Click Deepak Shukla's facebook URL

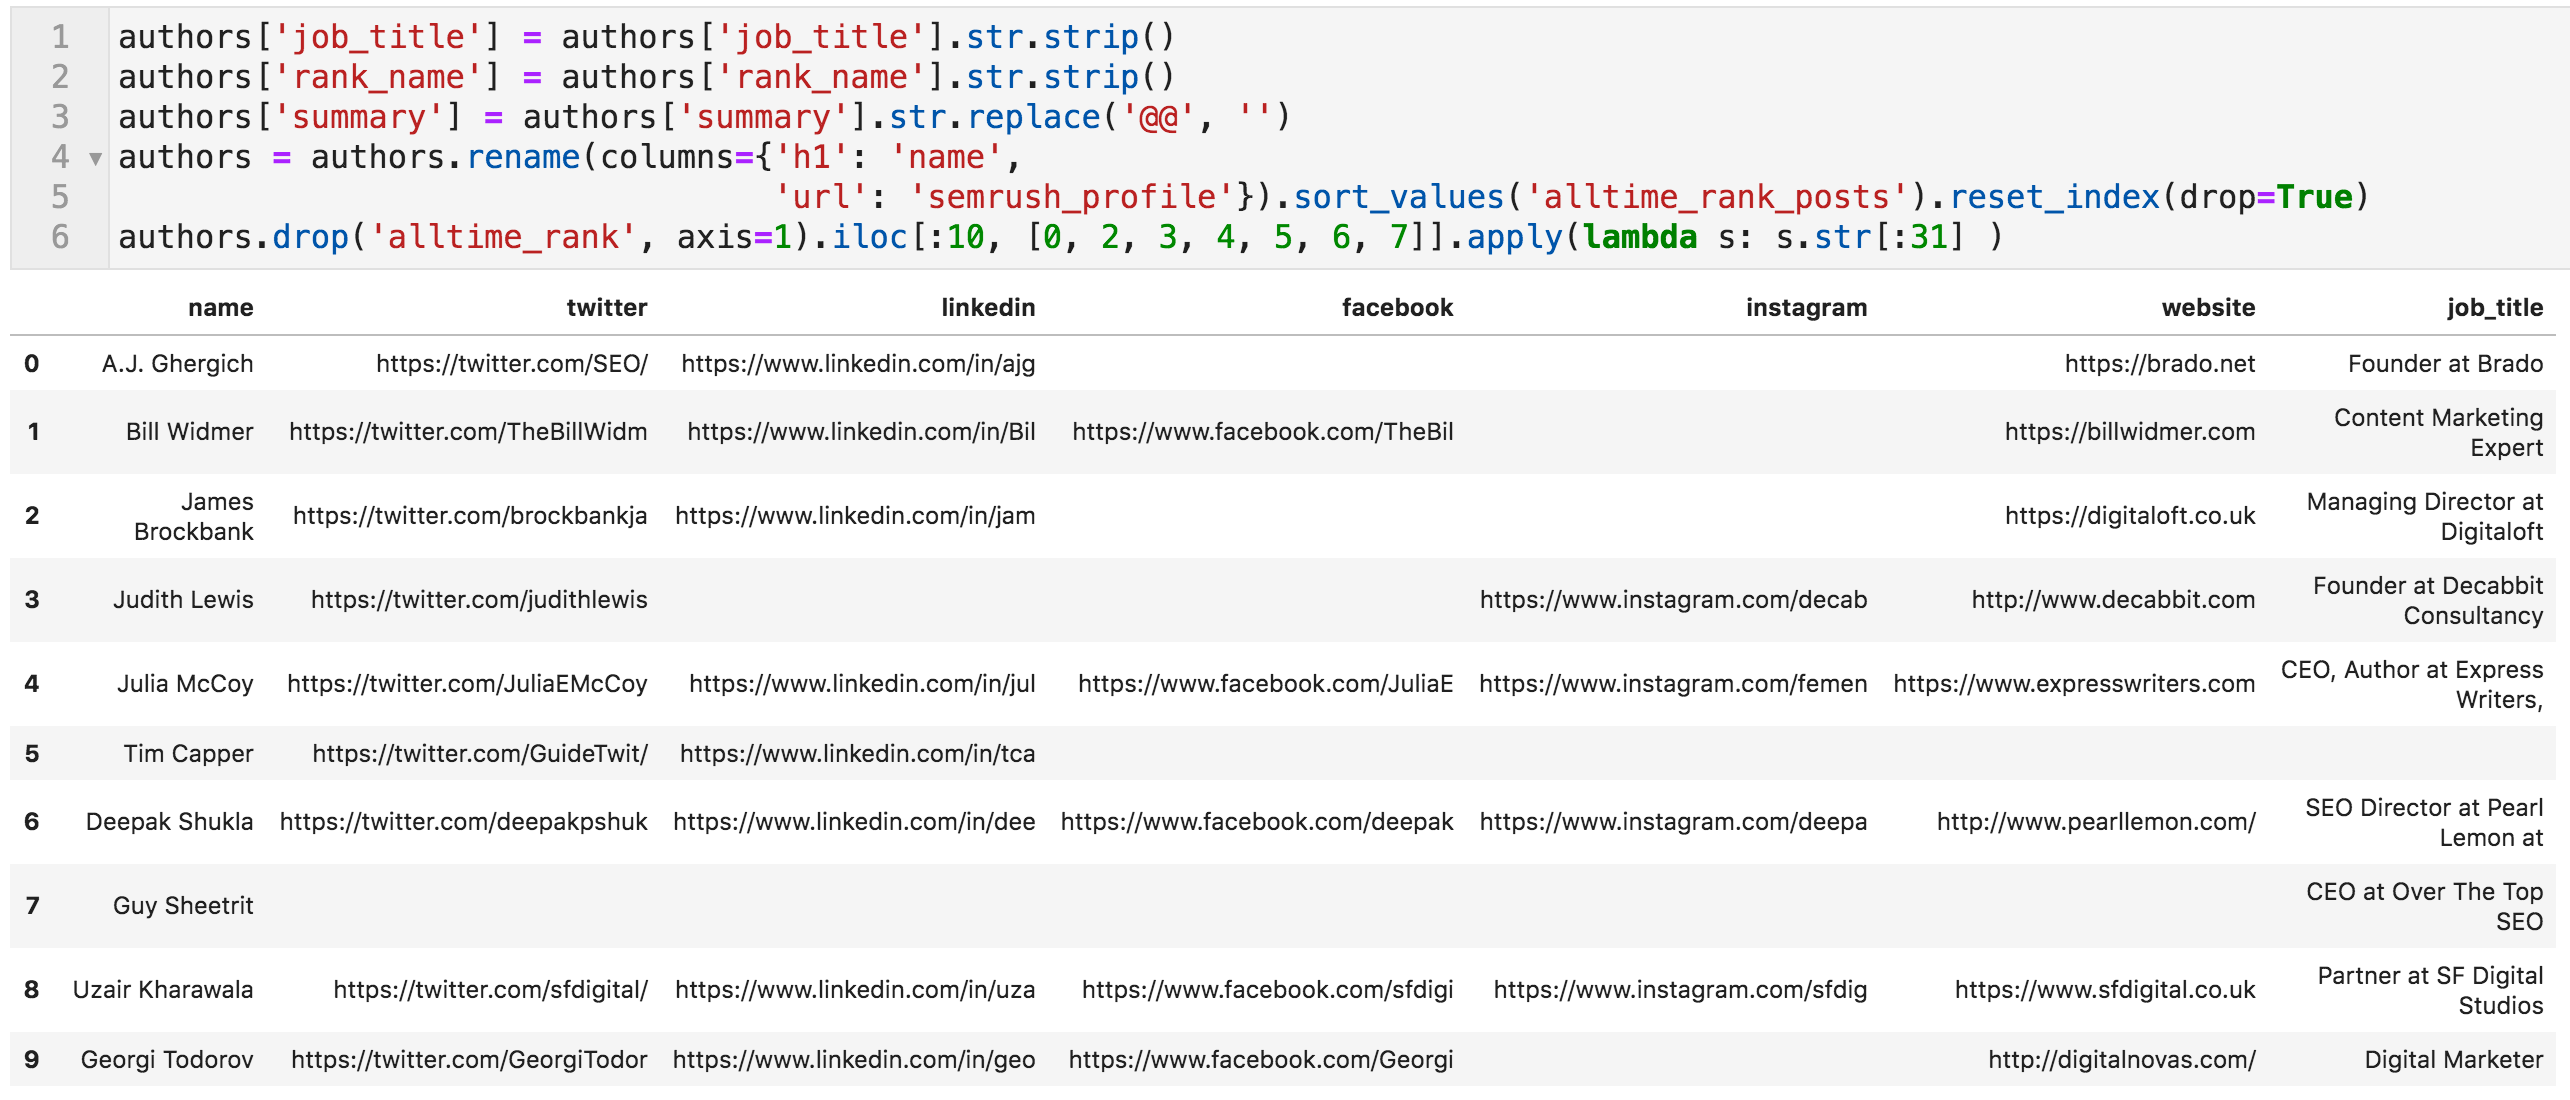[x=1256, y=821]
